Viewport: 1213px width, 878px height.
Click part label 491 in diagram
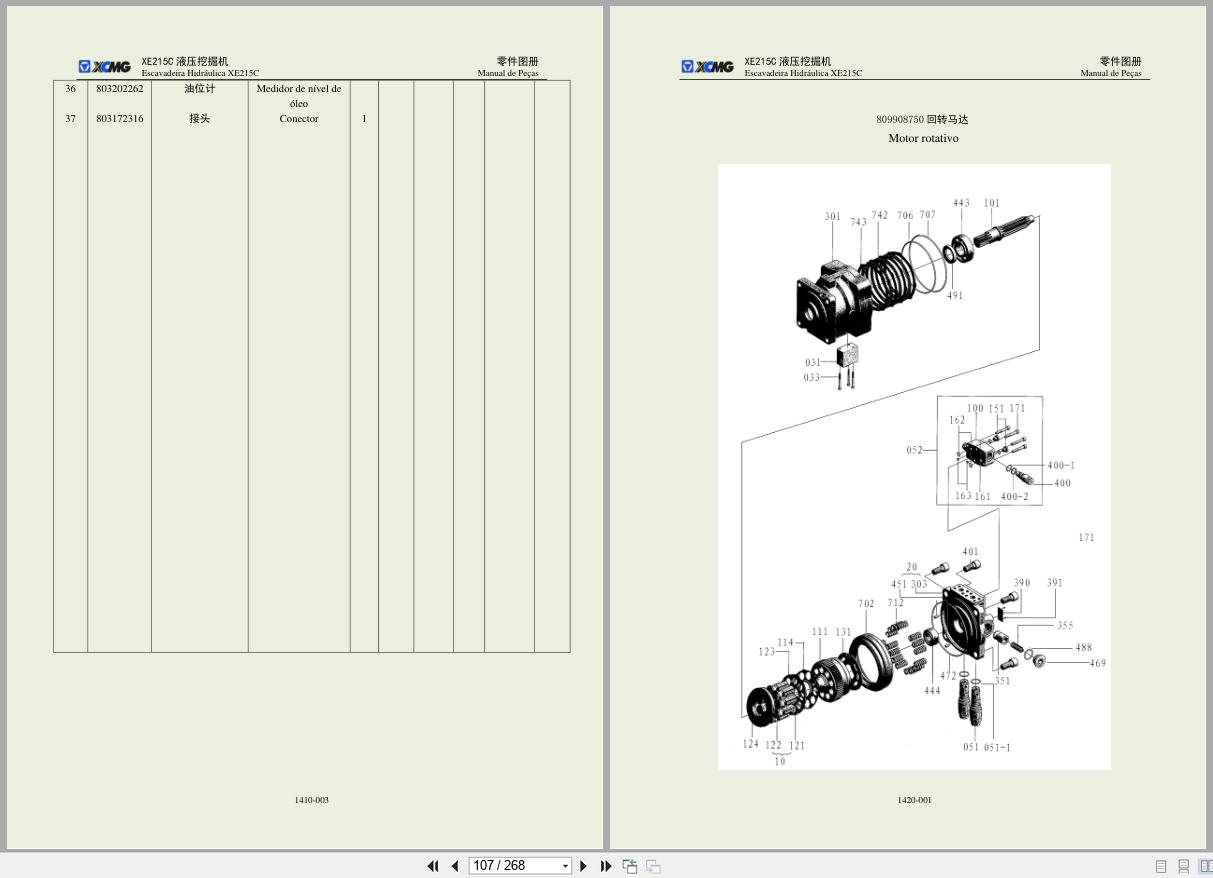955,296
